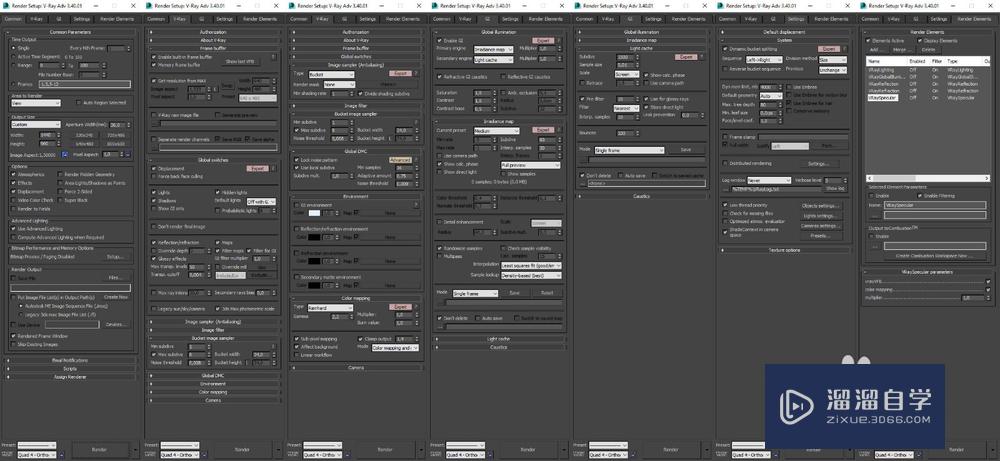Click help icon beside Current preset Expert button
Image resolution: width=1000 pixels, height=461 pixels.
[559, 130]
